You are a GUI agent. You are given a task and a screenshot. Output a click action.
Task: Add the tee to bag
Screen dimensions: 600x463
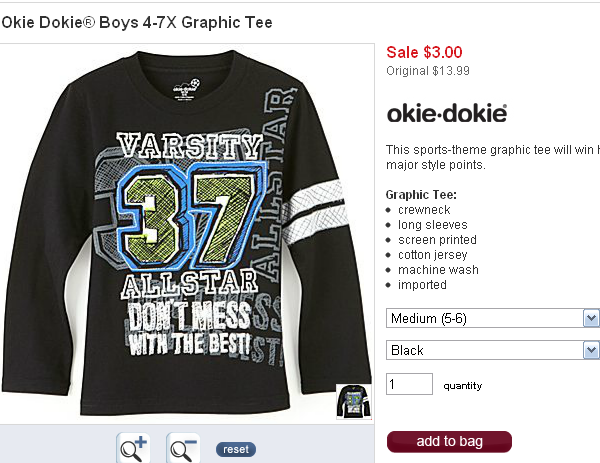click(449, 442)
